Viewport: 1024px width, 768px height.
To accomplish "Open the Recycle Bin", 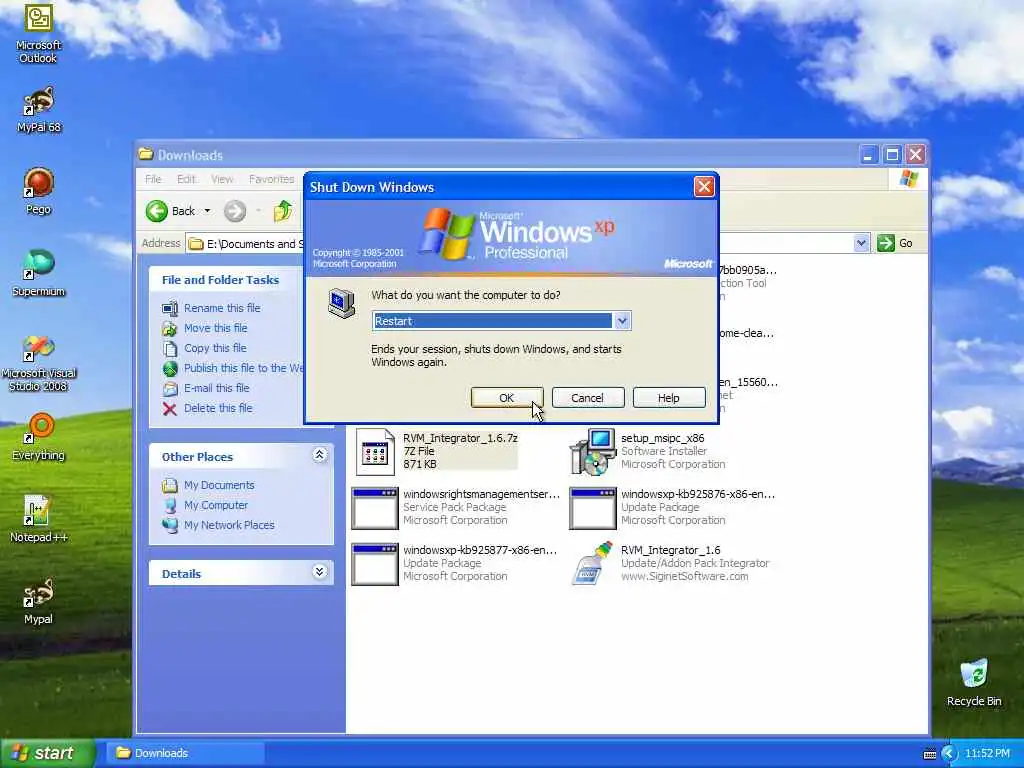I will coord(974,682).
